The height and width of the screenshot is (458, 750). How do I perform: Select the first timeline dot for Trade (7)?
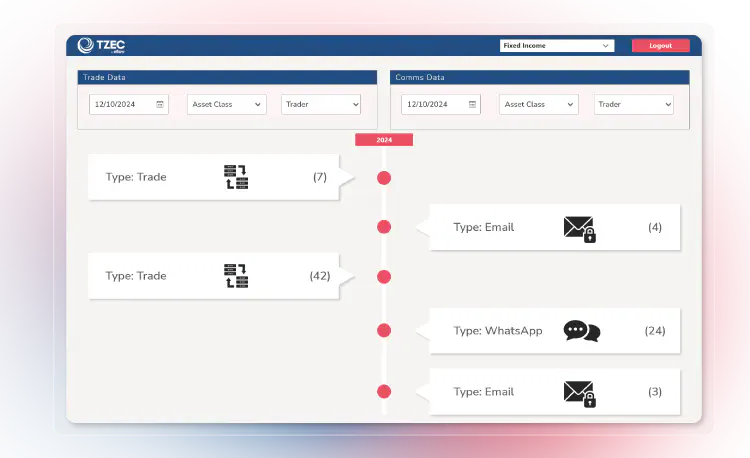coord(384,178)
